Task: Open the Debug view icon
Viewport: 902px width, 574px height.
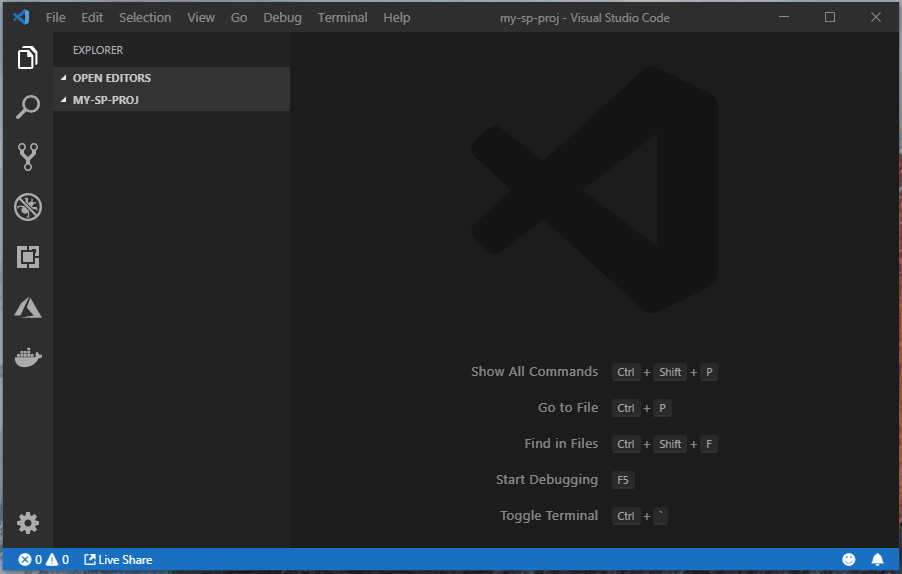Action: (x=28, y=207)
